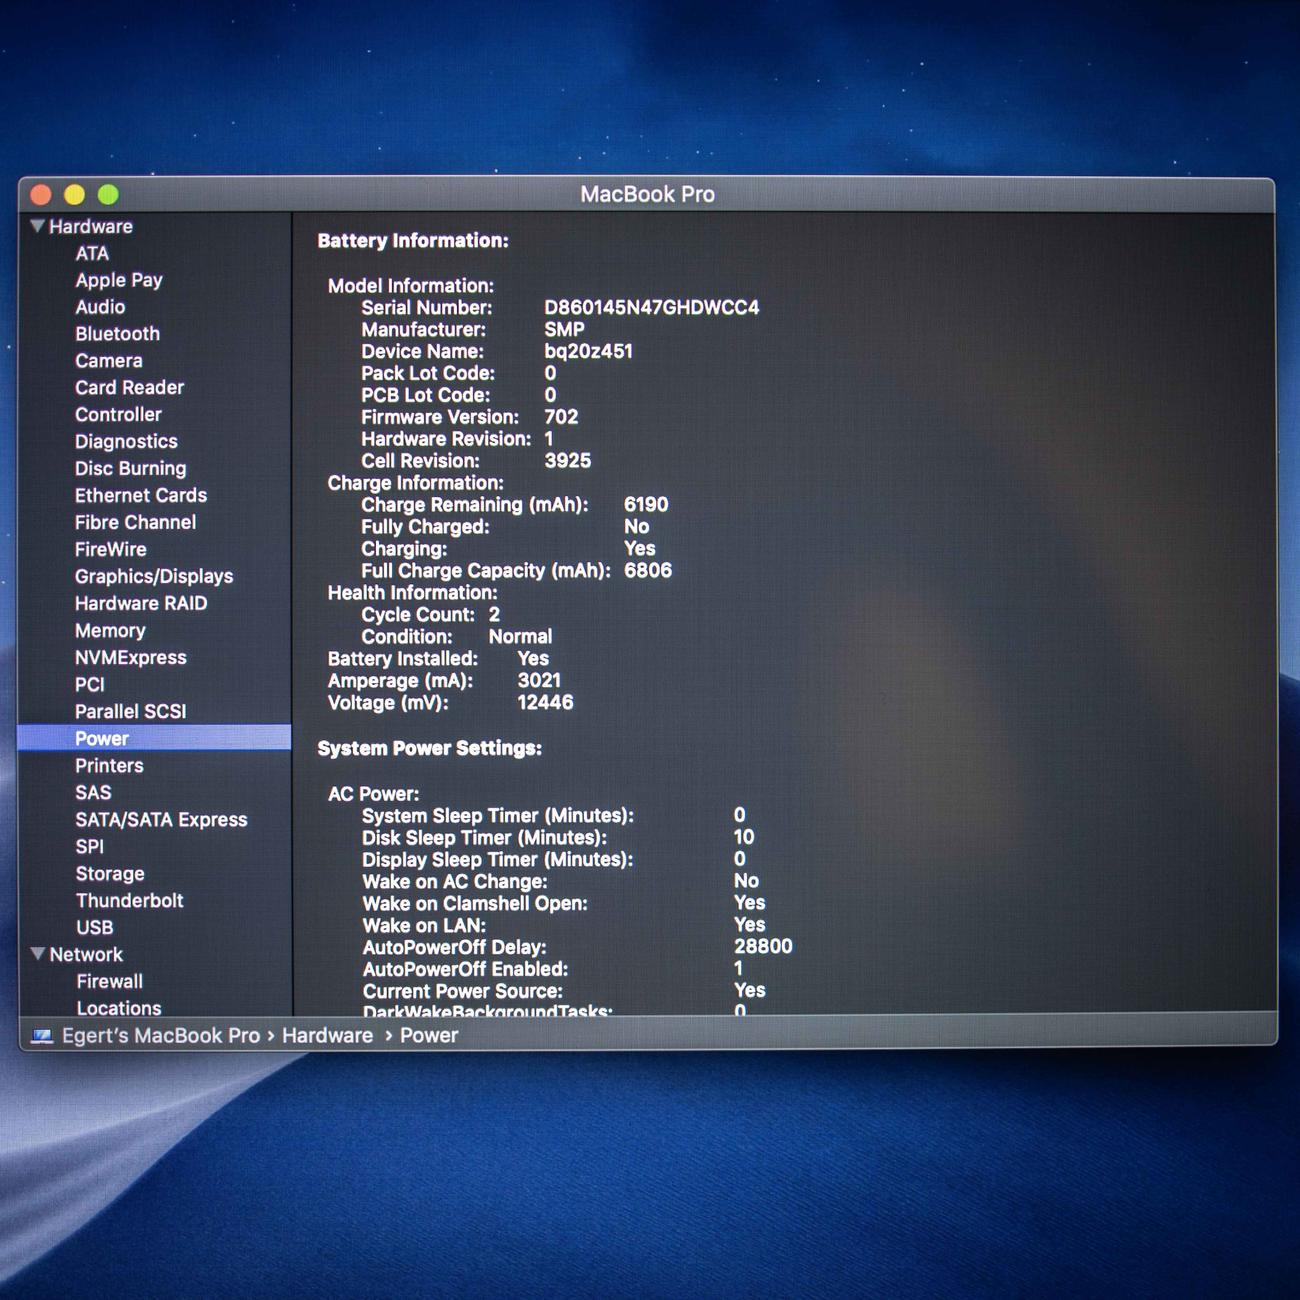Minimize window with yellow button
This screenshot has width=1300, height=1300.
tap(74, 195)
